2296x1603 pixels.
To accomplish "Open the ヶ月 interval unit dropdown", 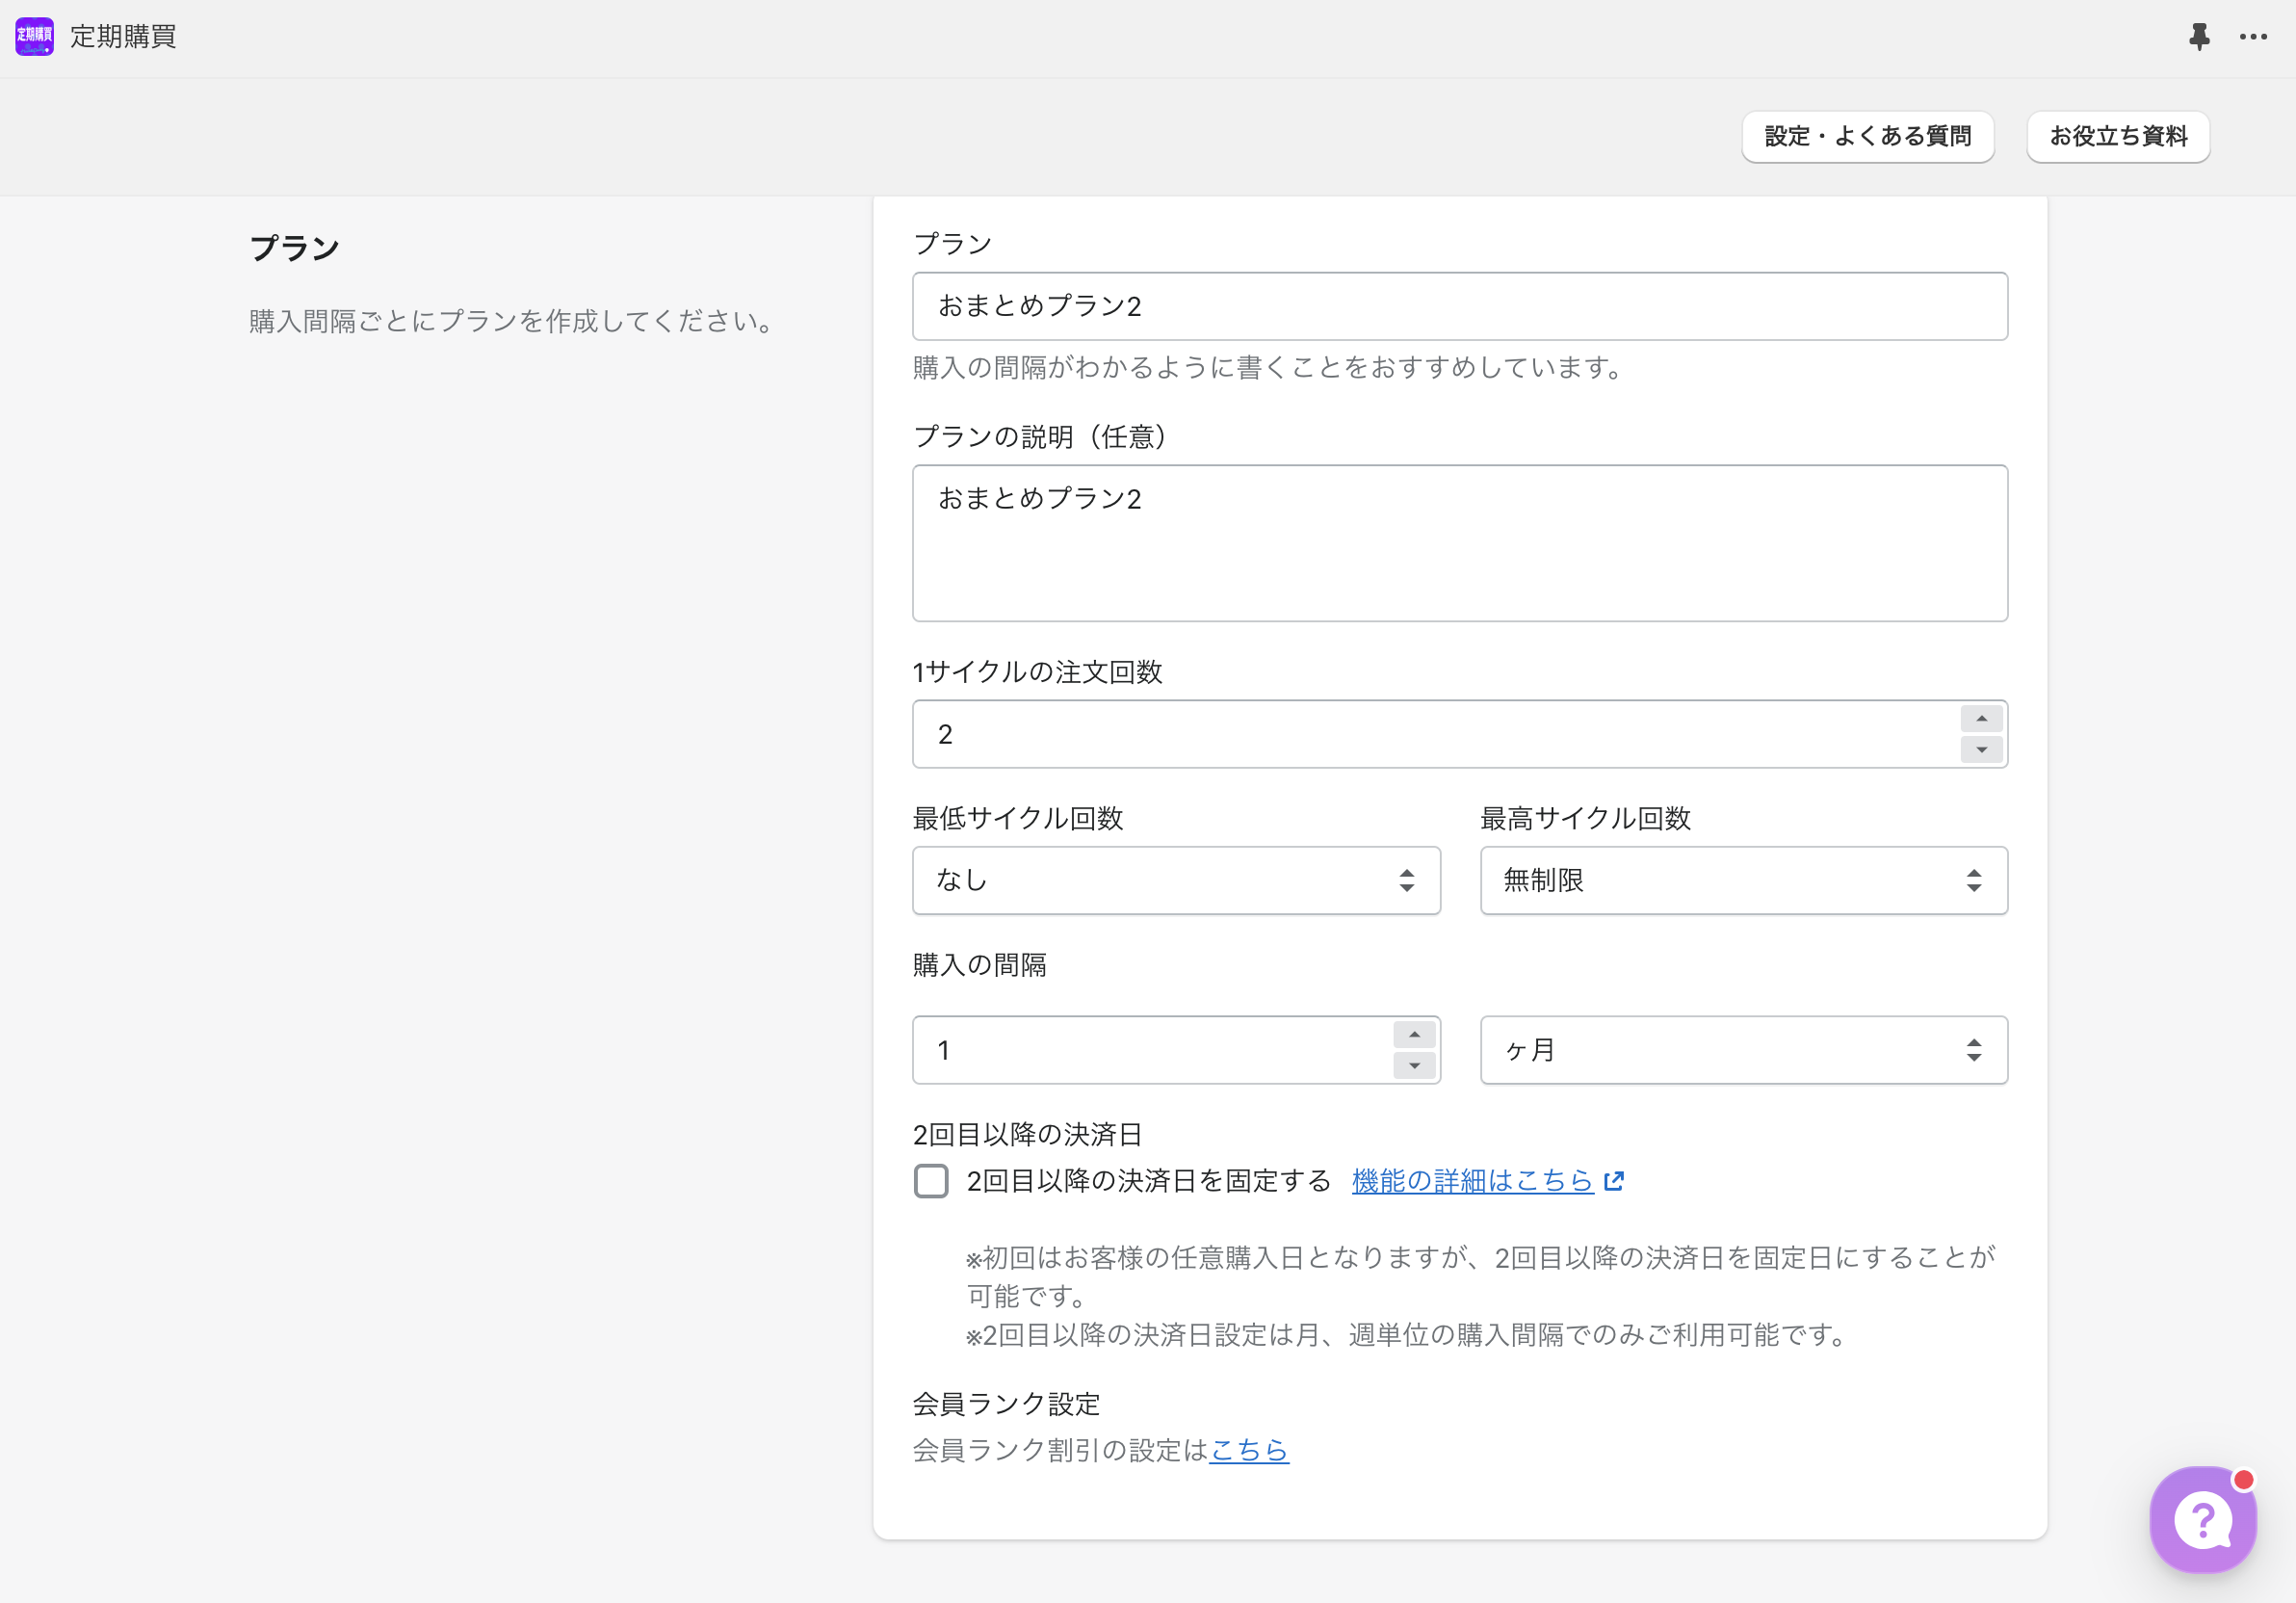I will tap(1742, 1050).
